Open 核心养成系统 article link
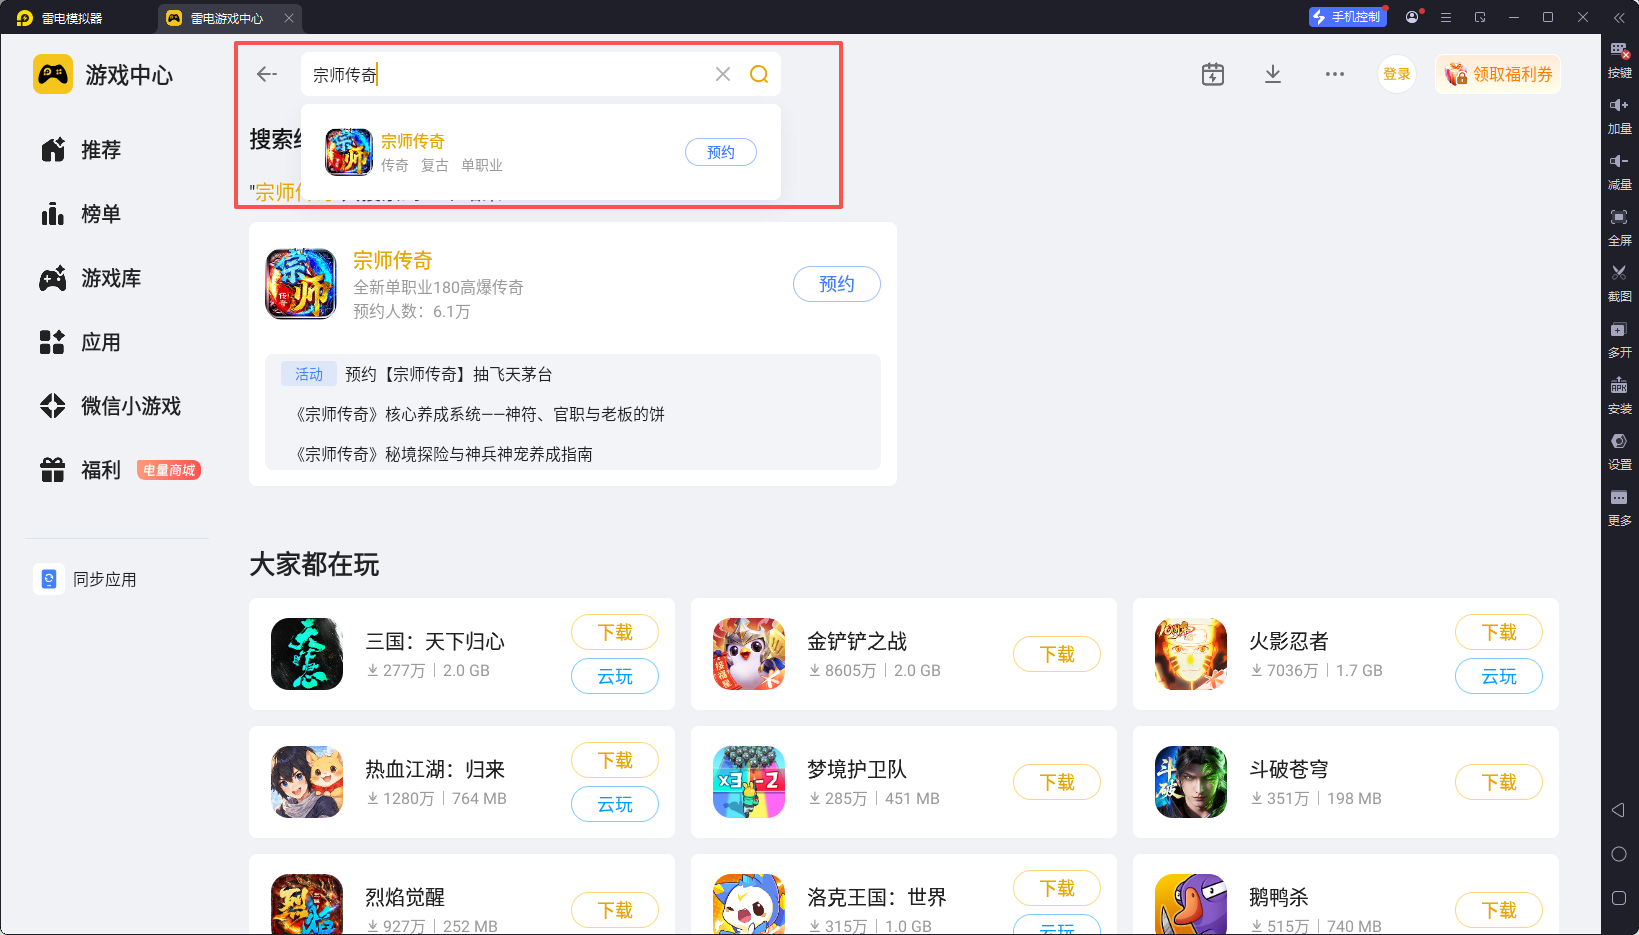 coord(480,414)
